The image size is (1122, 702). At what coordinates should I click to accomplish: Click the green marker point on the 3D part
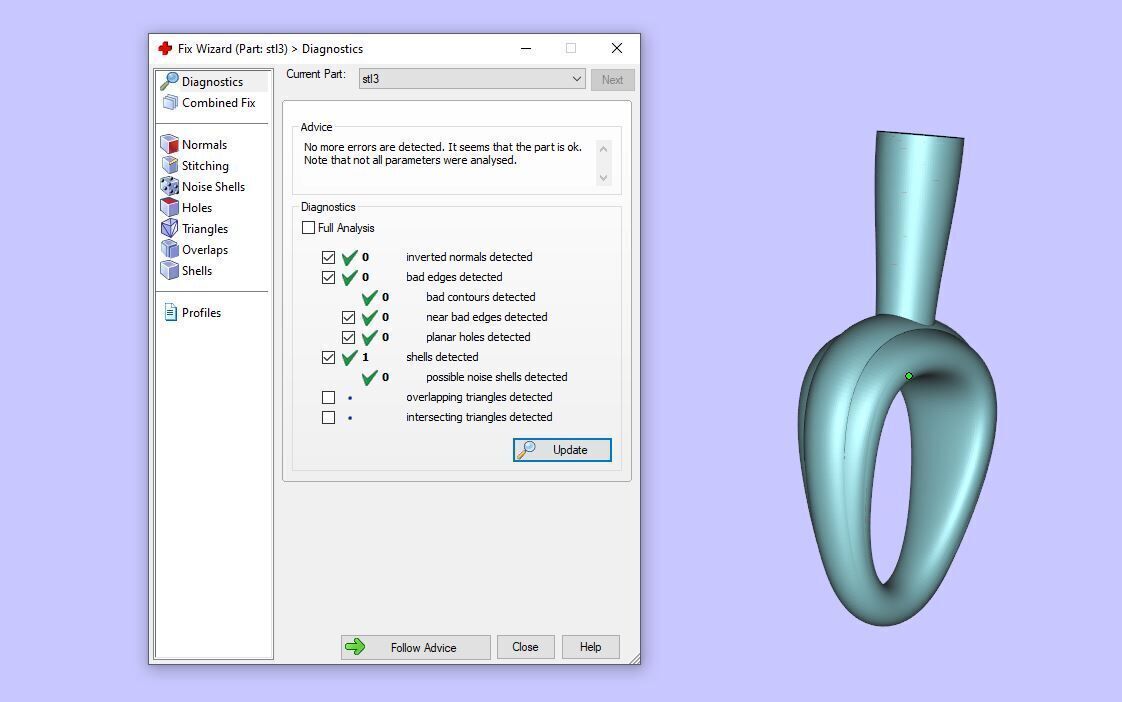[909, 376]
